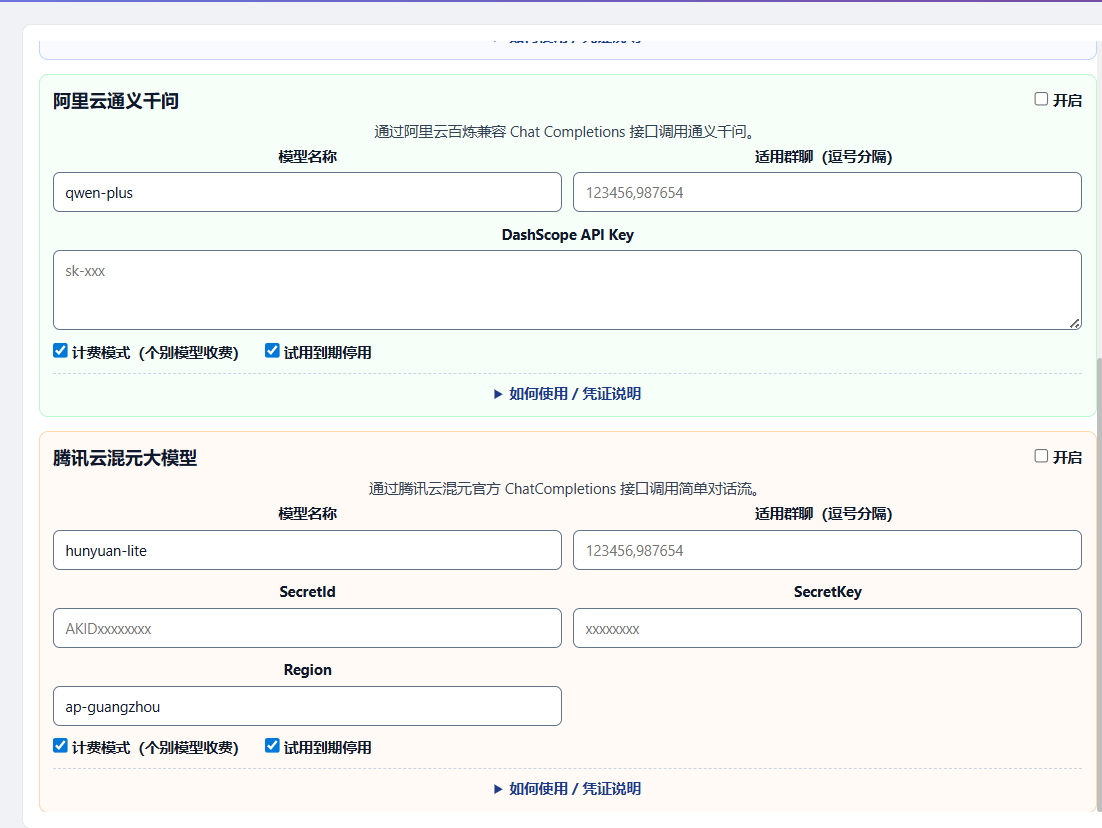Focus 适用群聊 field in 阿里云通义千问 section
This screenshot has height=828, width=1102.
pos(827,192)
